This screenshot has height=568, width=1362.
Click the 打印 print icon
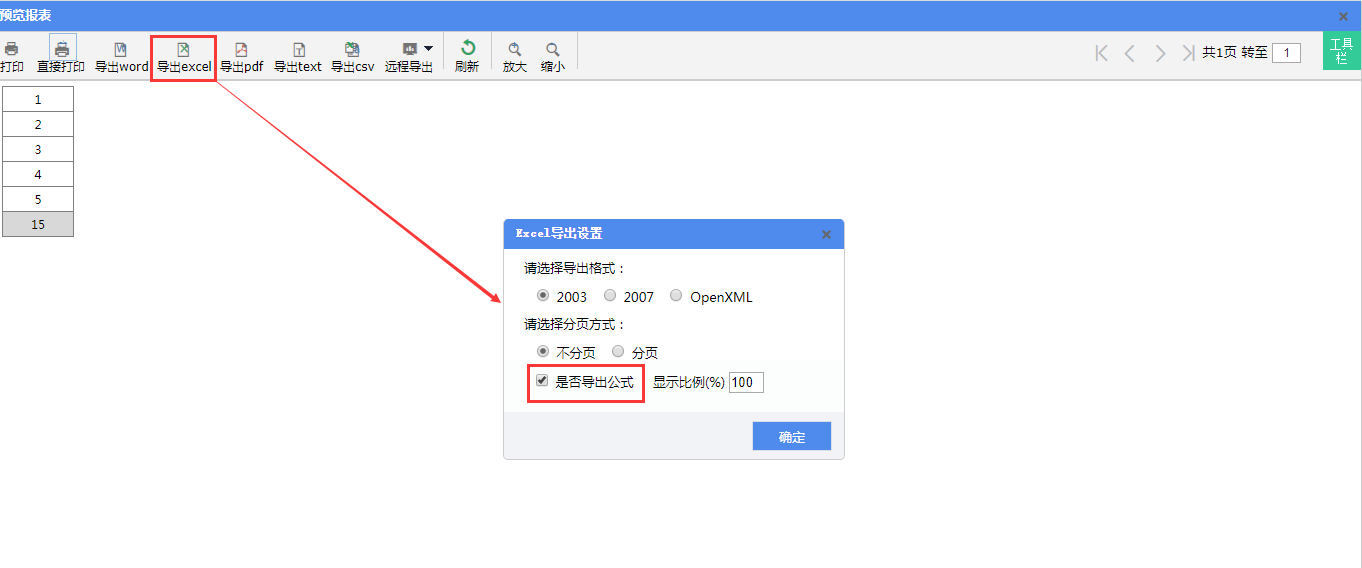click(x=11, y=49)
